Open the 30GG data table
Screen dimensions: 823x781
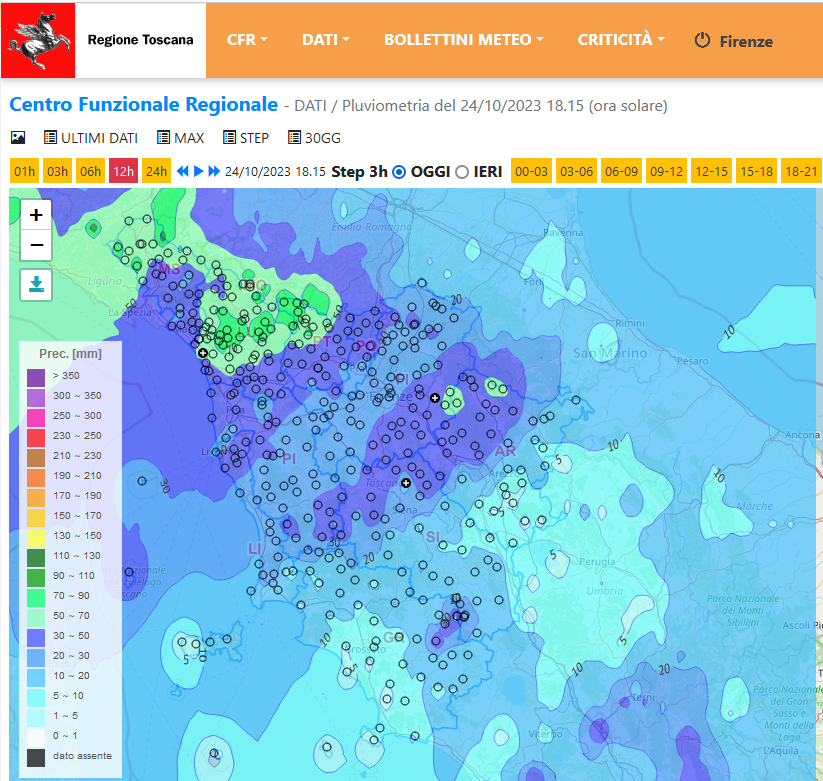pyautogui.click(x=314, y=138)
